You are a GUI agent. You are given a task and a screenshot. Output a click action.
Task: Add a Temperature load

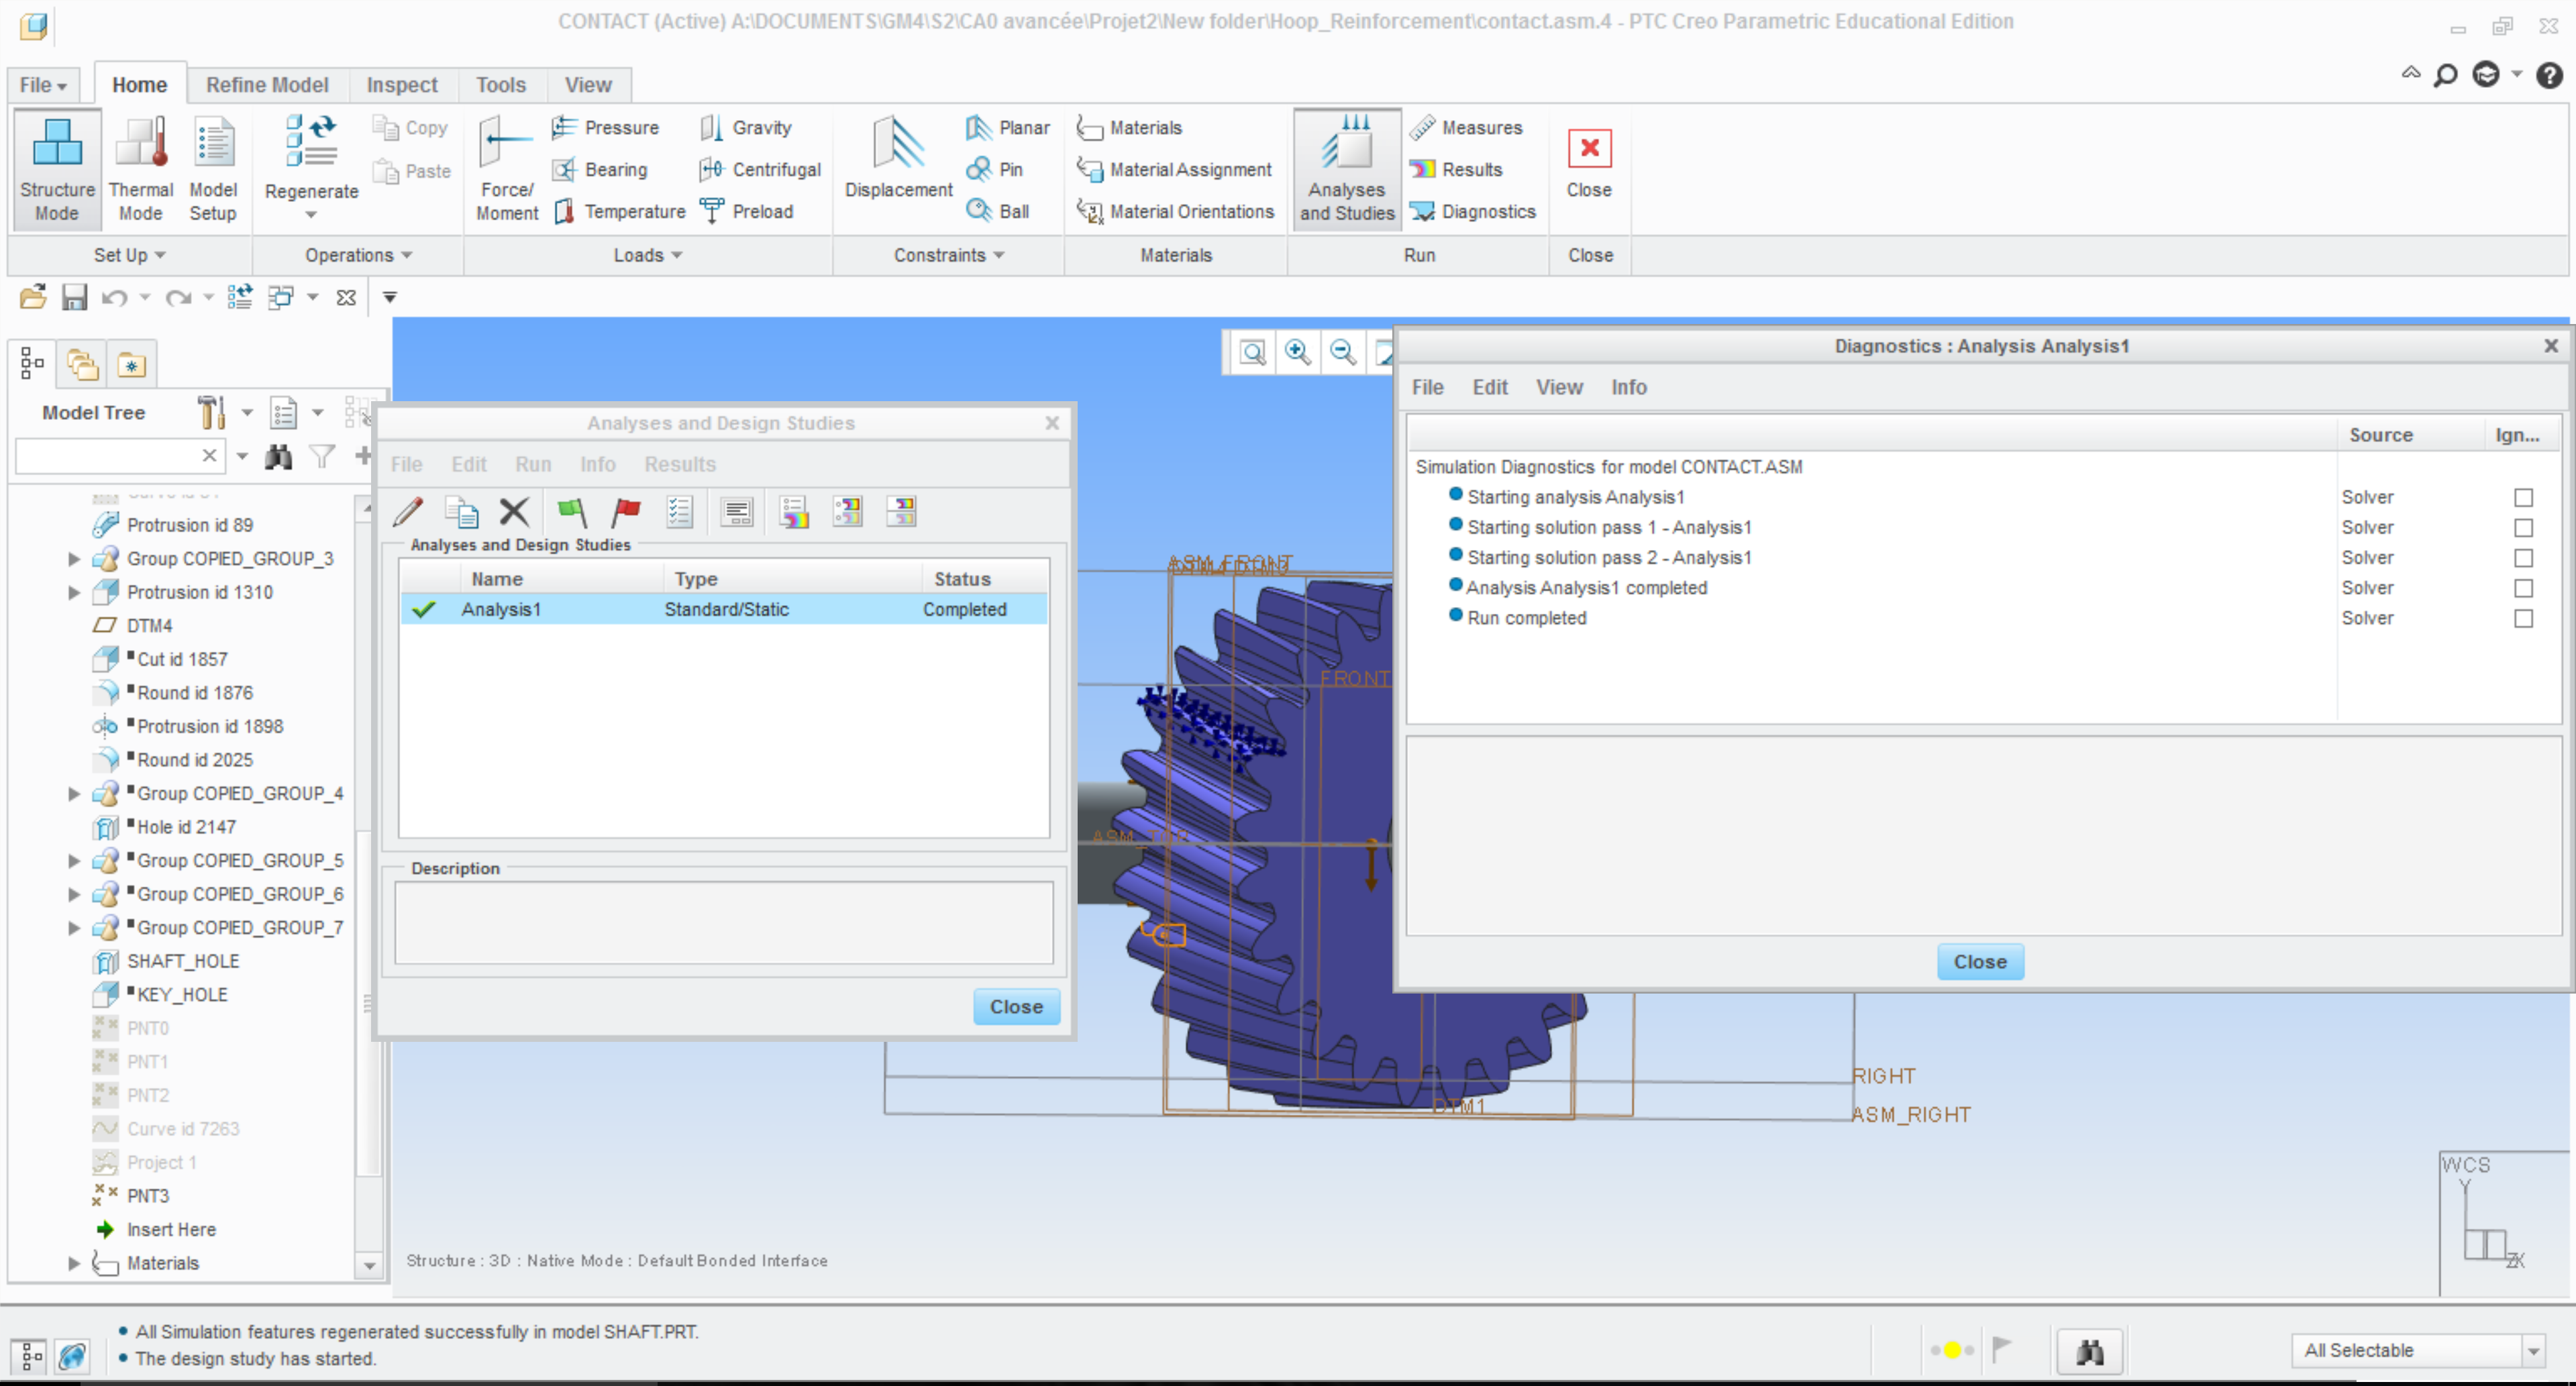coord(620,211)
